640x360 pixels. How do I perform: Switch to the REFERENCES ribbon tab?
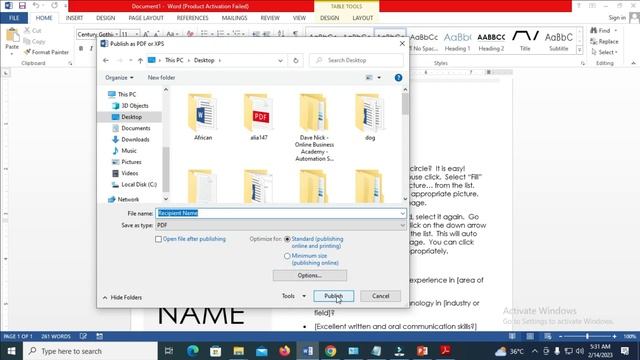(x=193, y=18)
